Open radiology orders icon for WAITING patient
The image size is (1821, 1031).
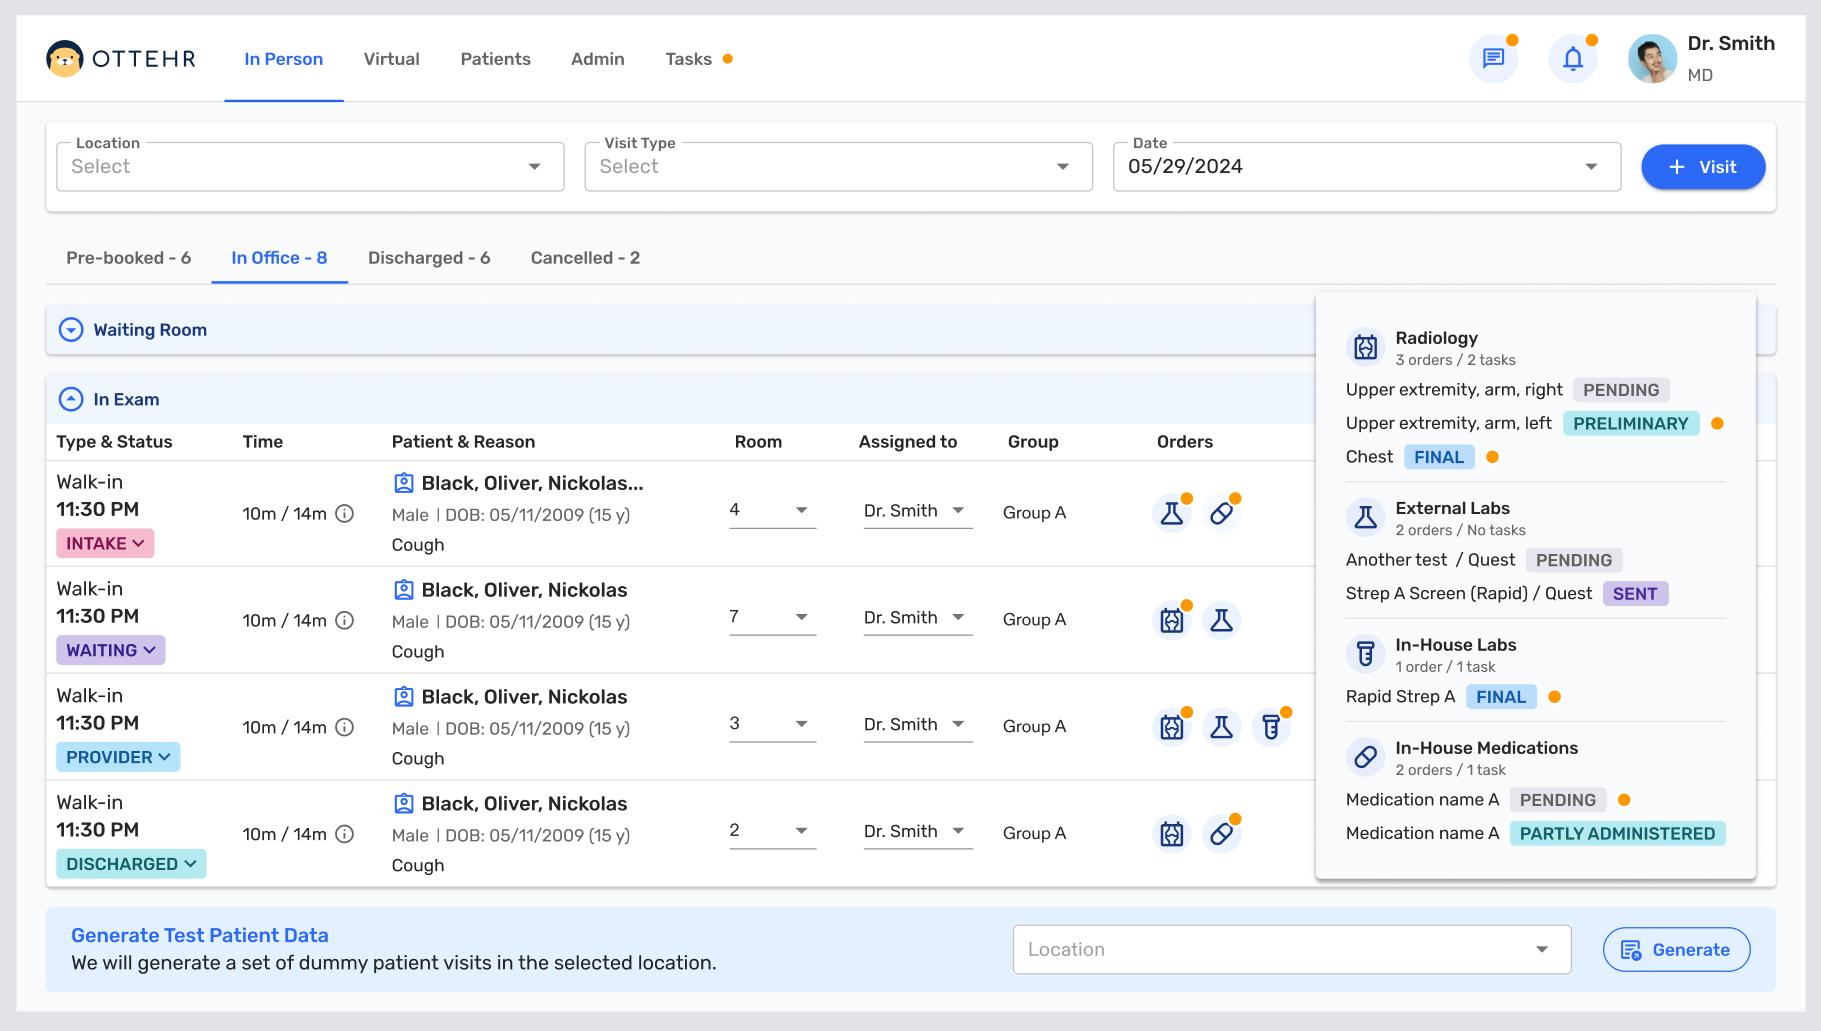coord(1171,621)
